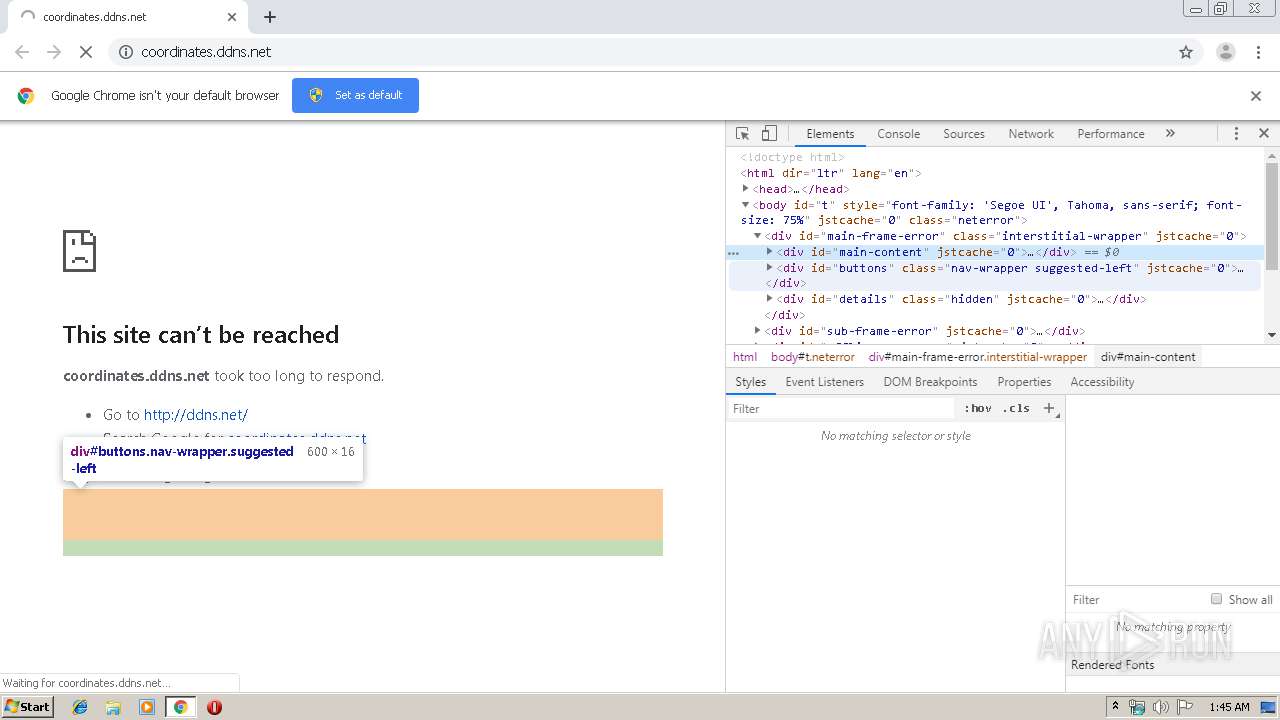The image size is (1280, 720).
Task: Click the Elements panel scroll down arrow
Action: 1272,335
